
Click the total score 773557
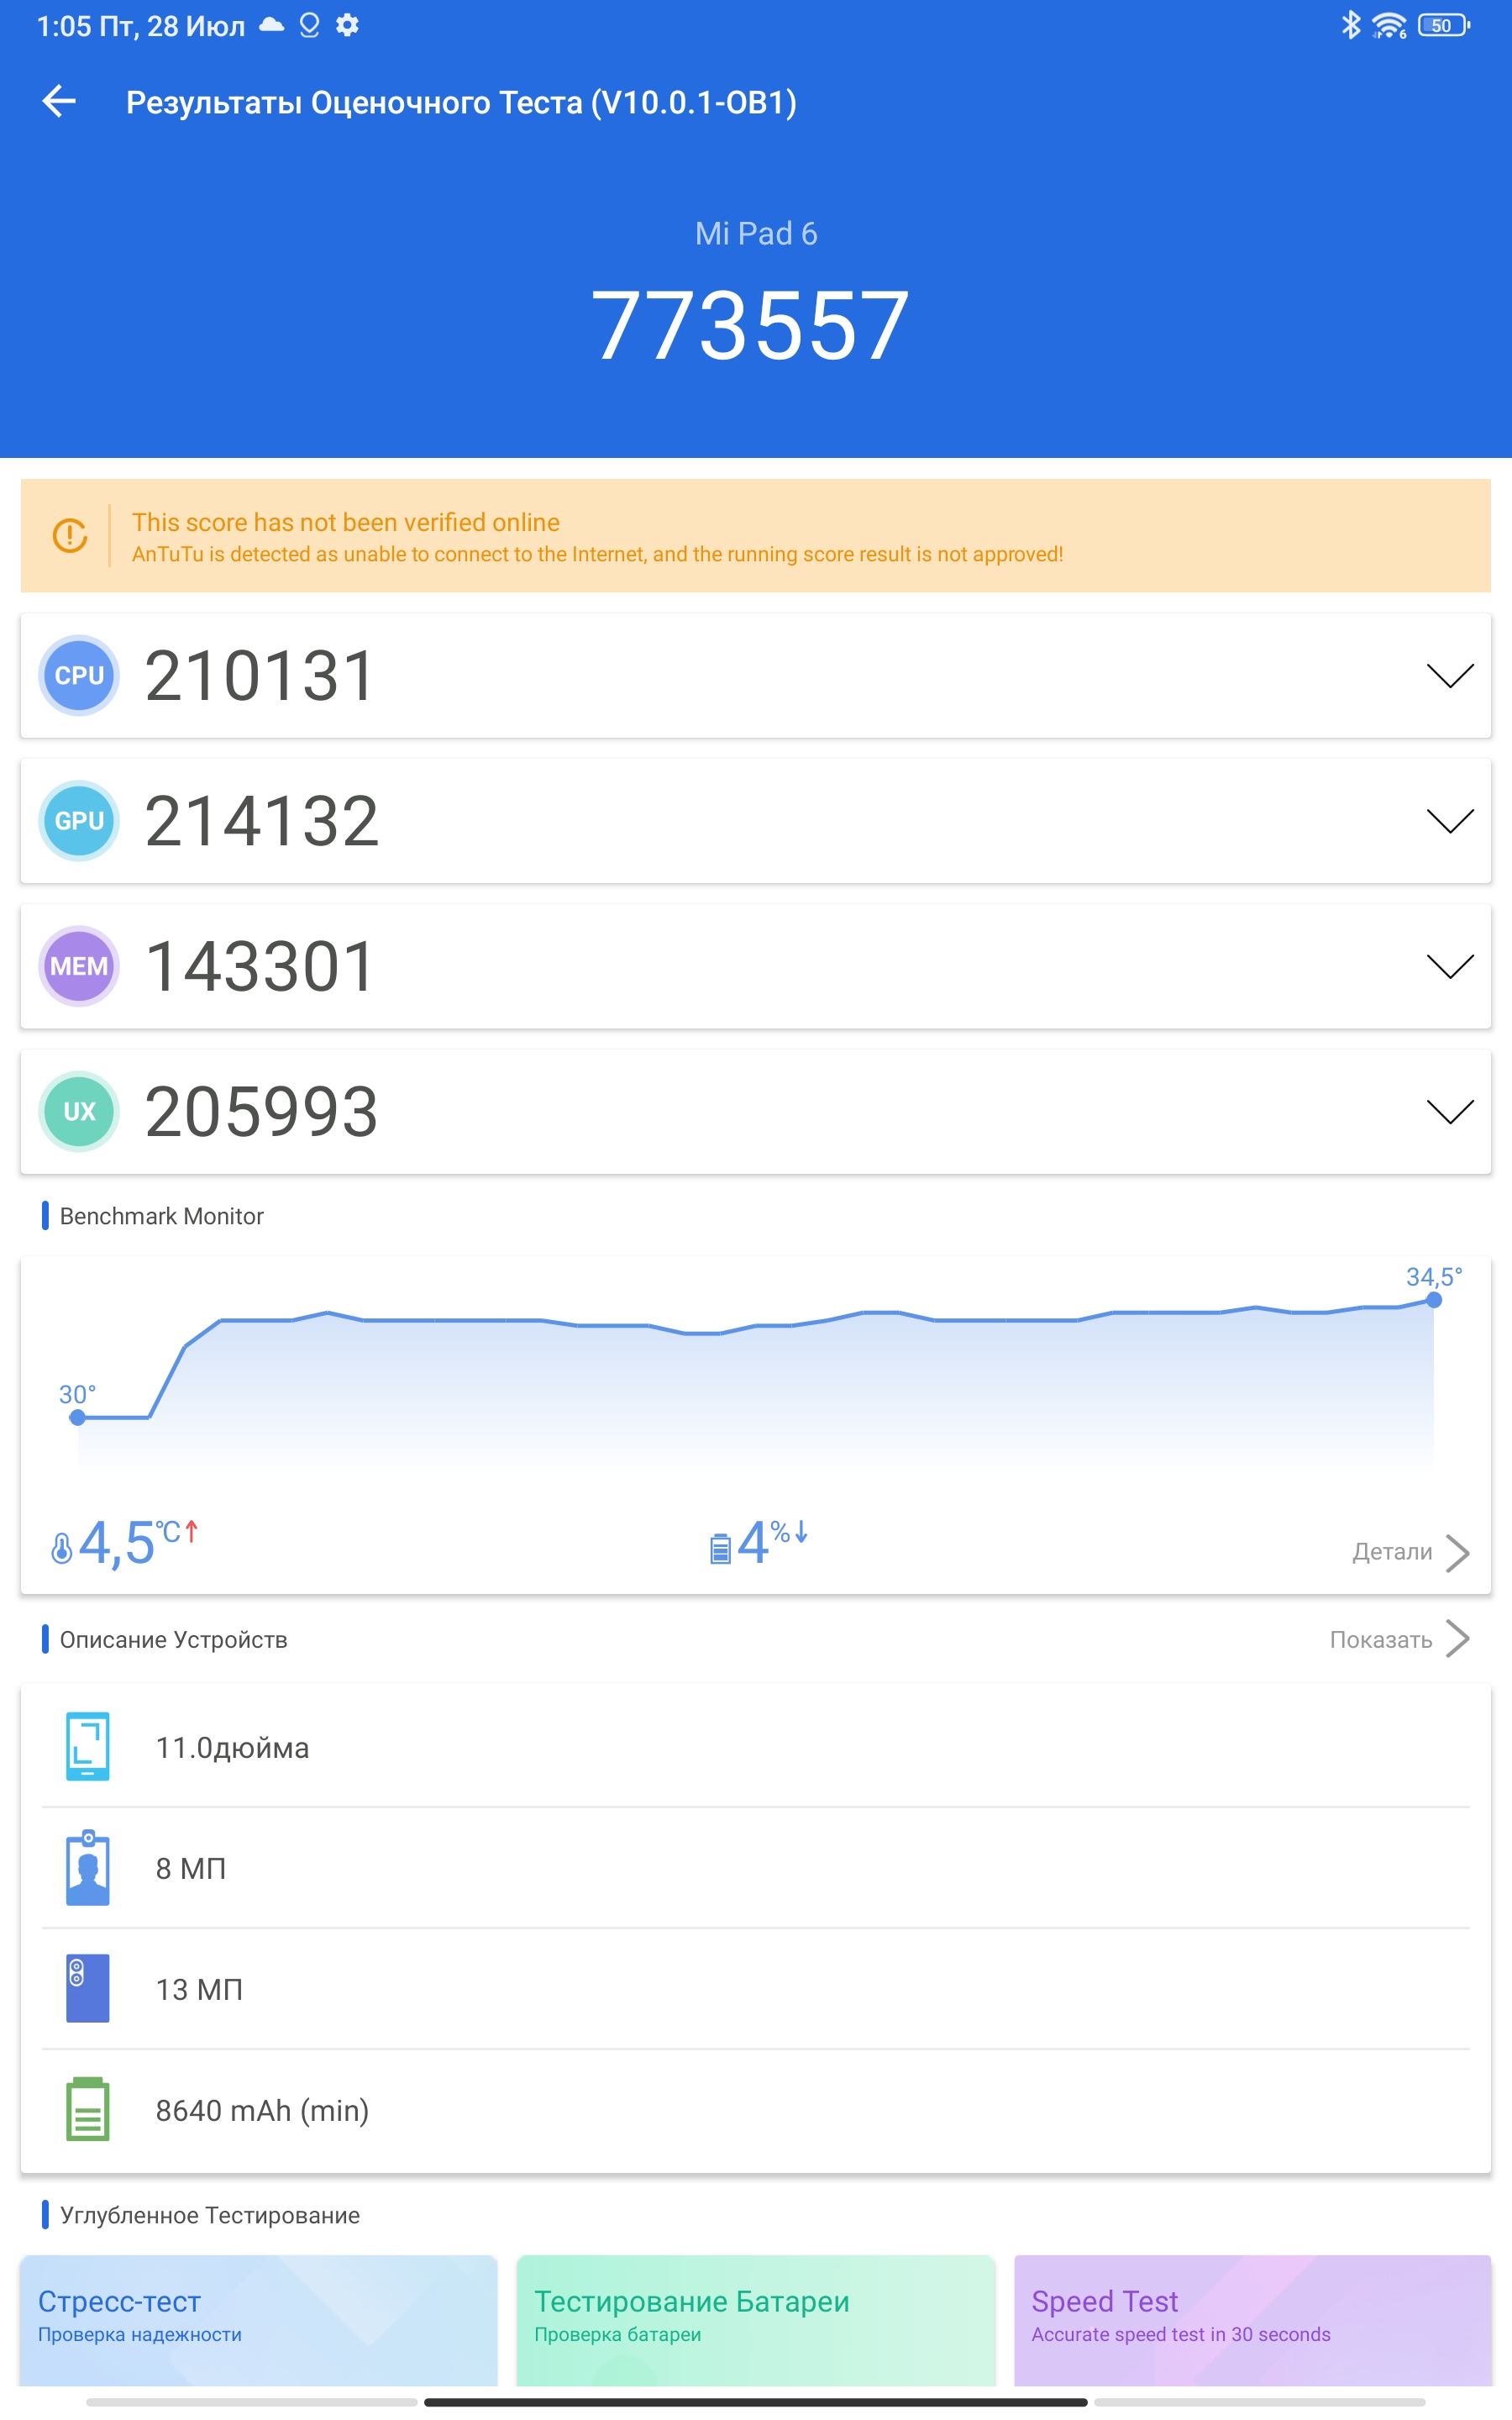tap(751, 326)
